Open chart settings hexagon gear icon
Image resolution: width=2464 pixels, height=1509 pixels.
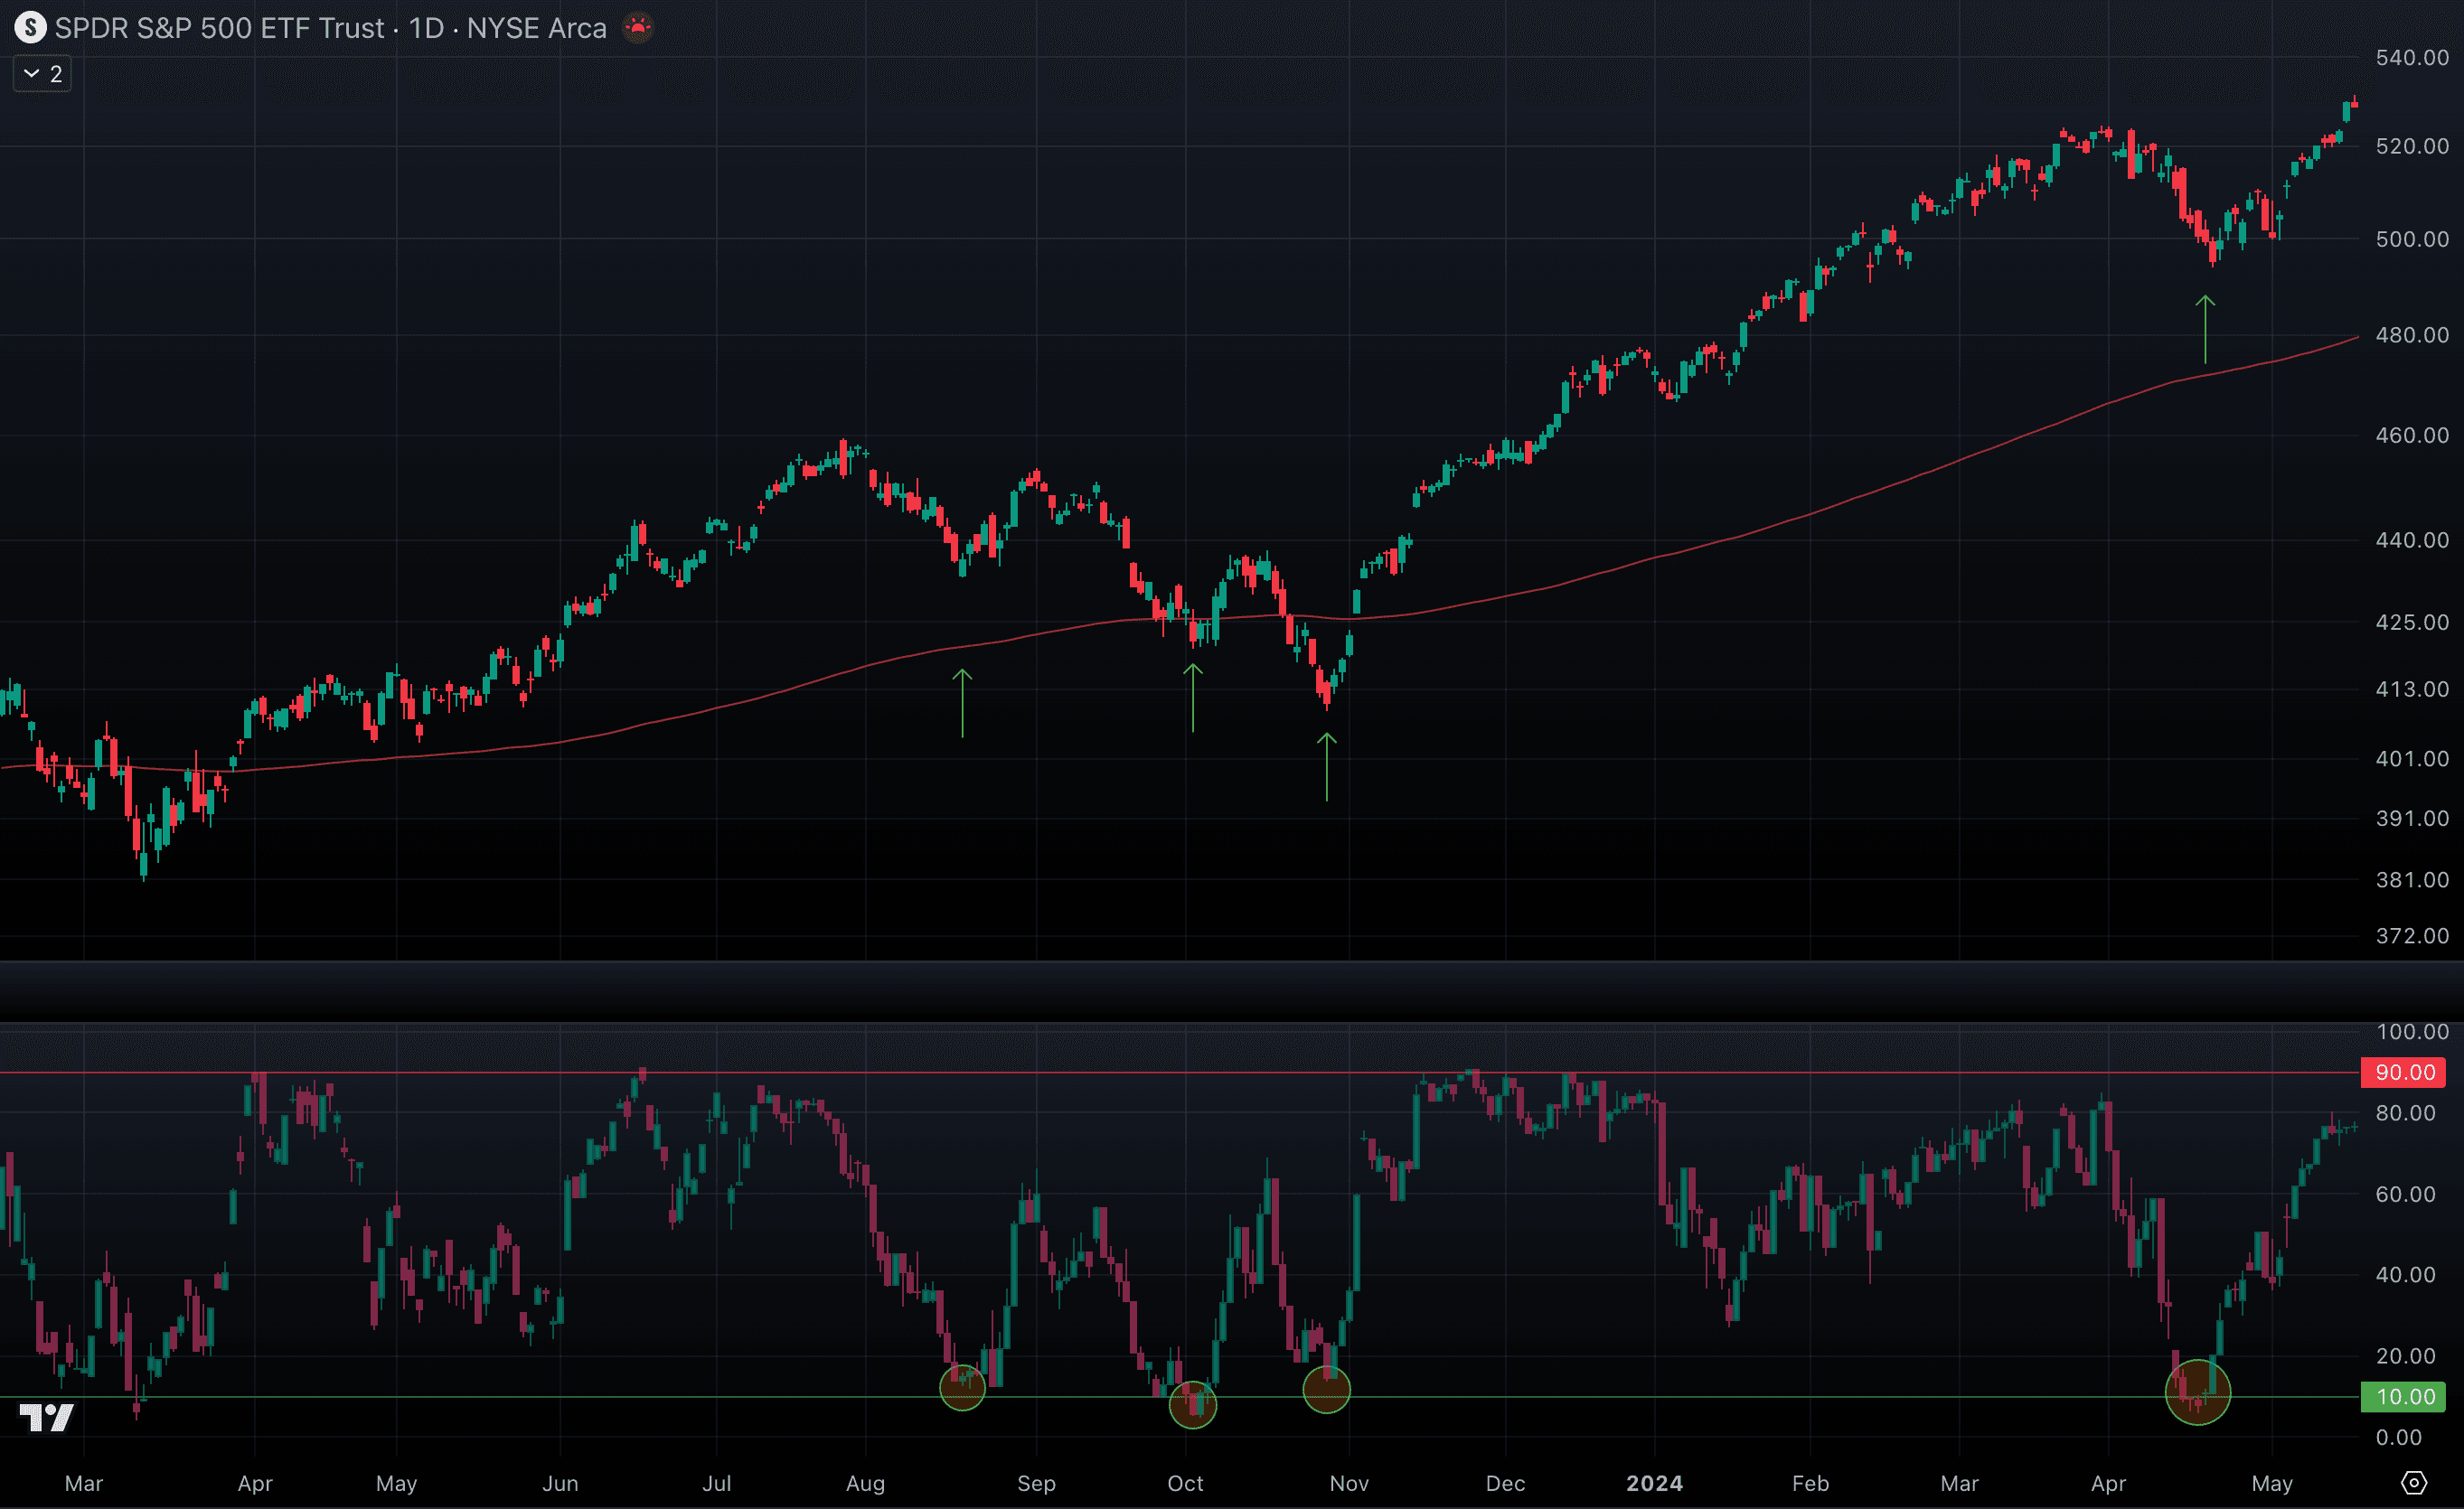pyautogui.click(x=2413, y=1482)
